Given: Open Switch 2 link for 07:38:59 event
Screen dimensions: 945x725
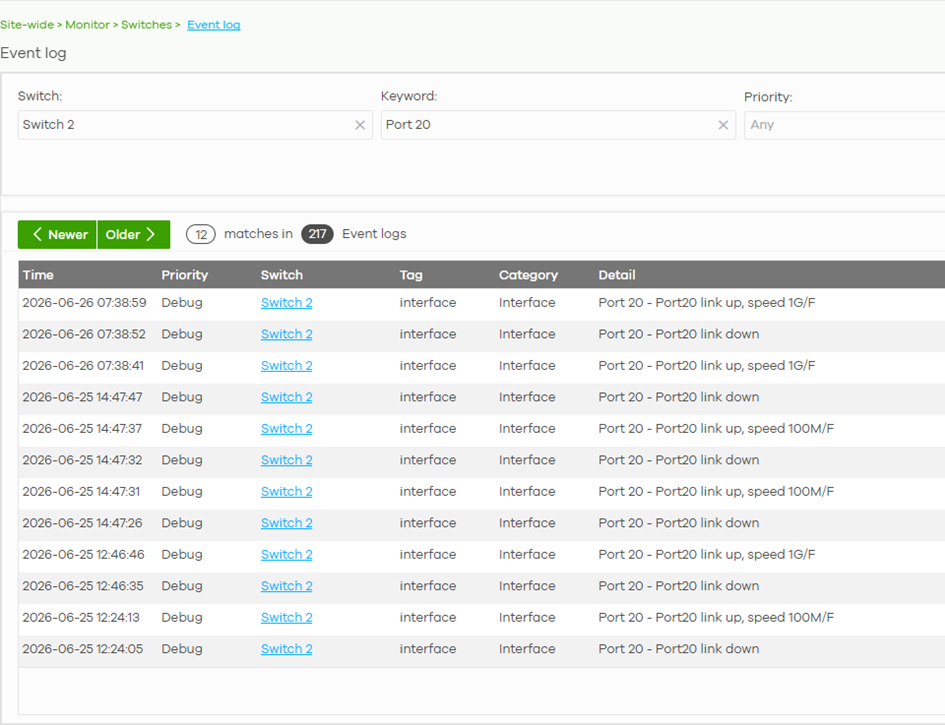Looking at the screenshot, I should (x=286, y=303).
